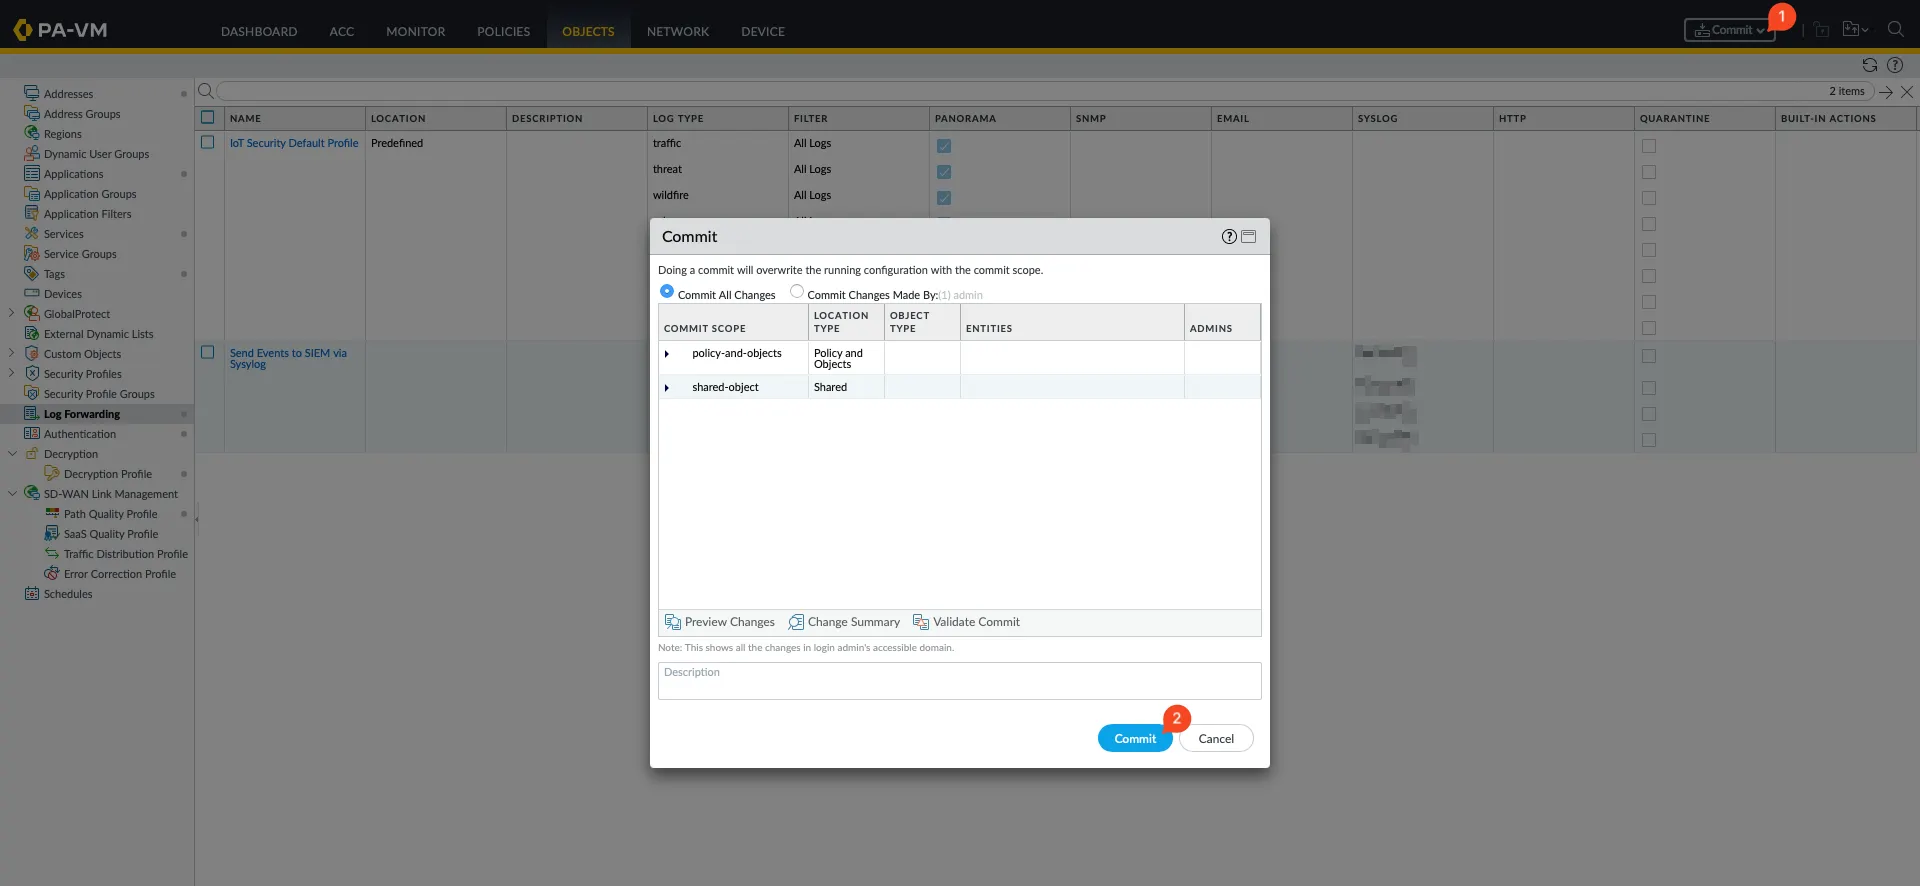This screenshot has height=886, width=1920.
Task: Cancel the Commit dialog
Action: [1215, 739]
